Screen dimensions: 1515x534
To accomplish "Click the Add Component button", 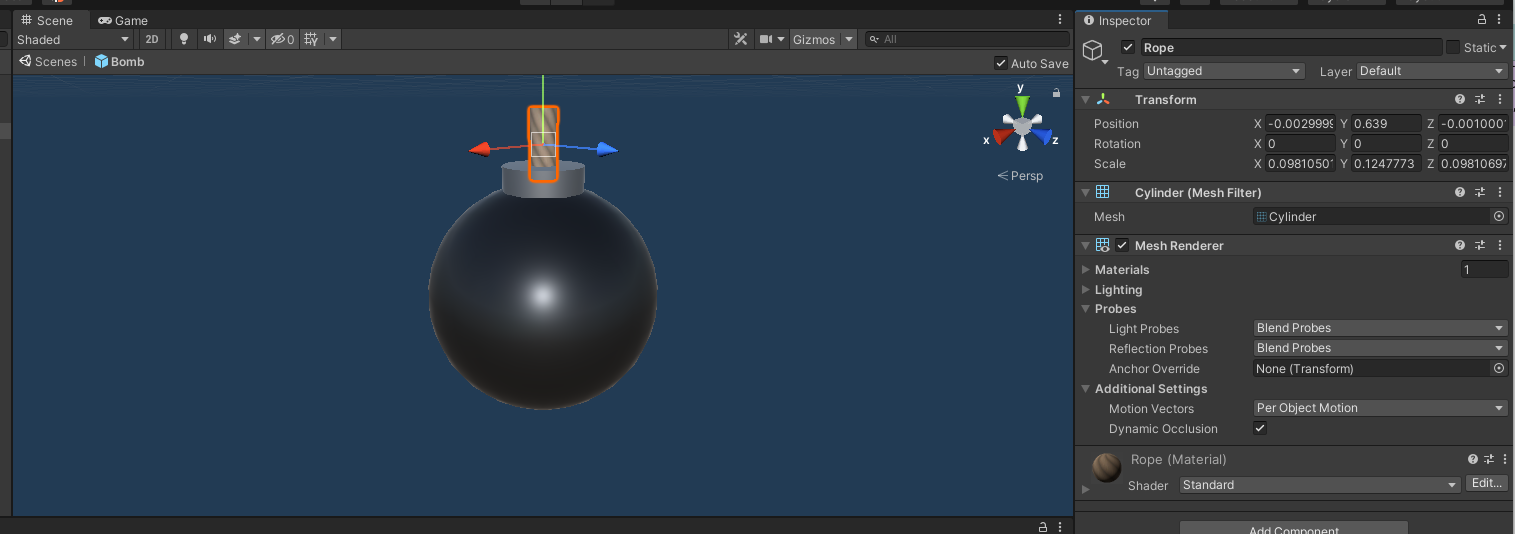I will coord(1293,528).
